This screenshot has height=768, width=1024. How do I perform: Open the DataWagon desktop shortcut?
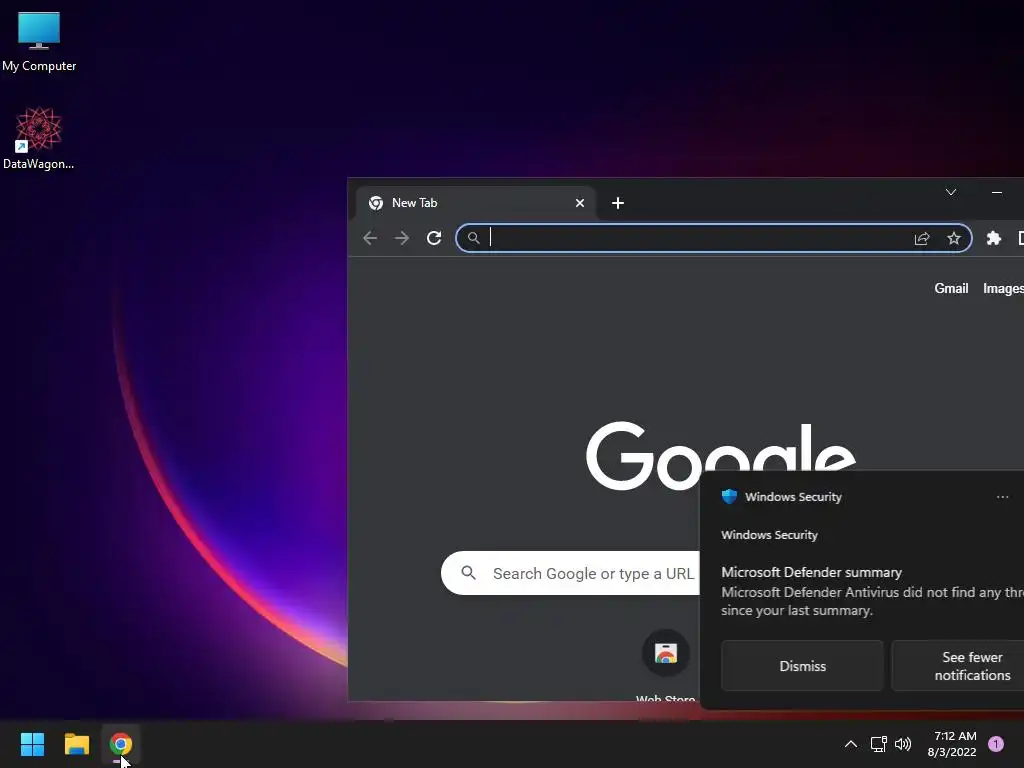pyautogui.click(x=39, y=138)
